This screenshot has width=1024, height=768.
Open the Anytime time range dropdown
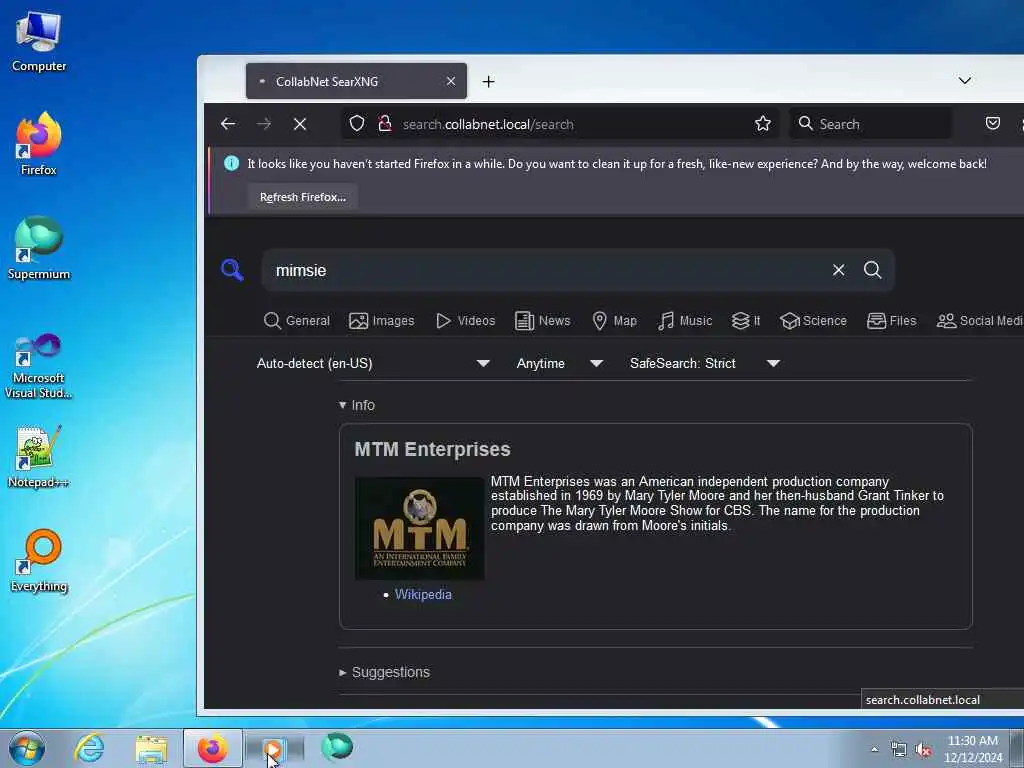(x=559, y=363)
